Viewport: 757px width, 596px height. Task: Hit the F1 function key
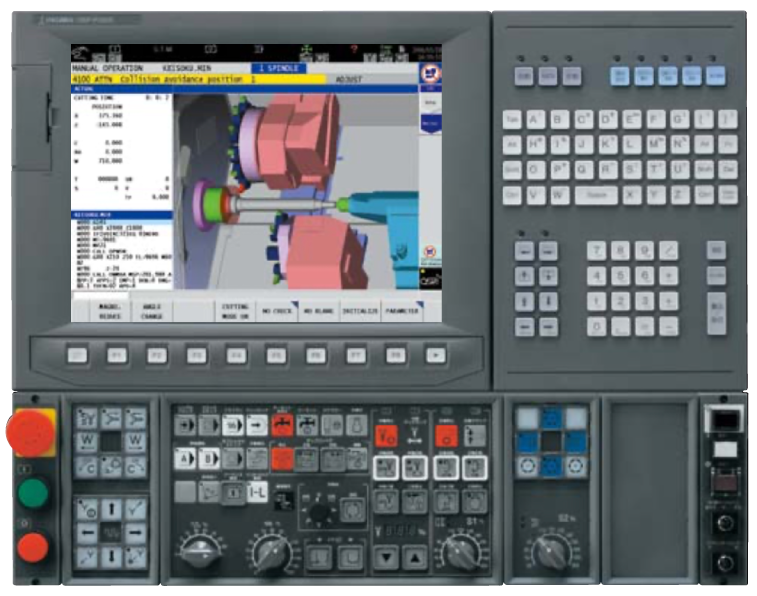pos(117,356)
